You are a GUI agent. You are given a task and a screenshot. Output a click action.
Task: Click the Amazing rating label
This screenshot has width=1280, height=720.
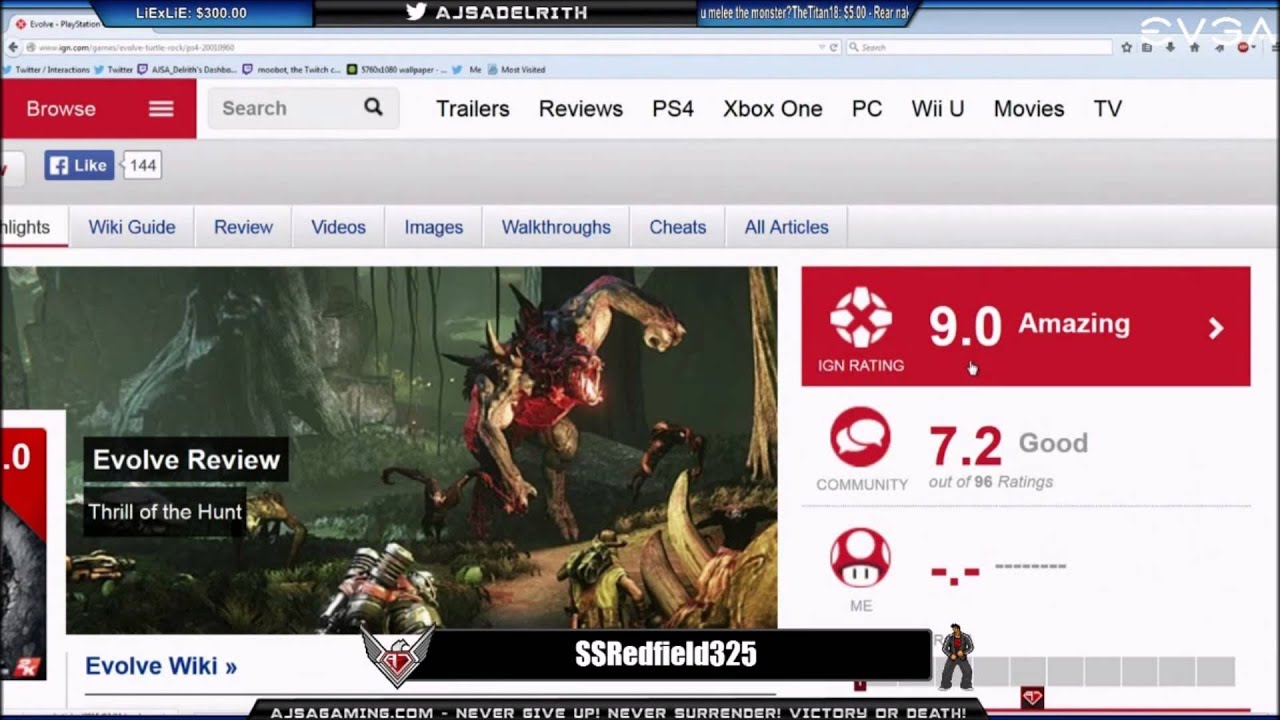pos(1074,323)
